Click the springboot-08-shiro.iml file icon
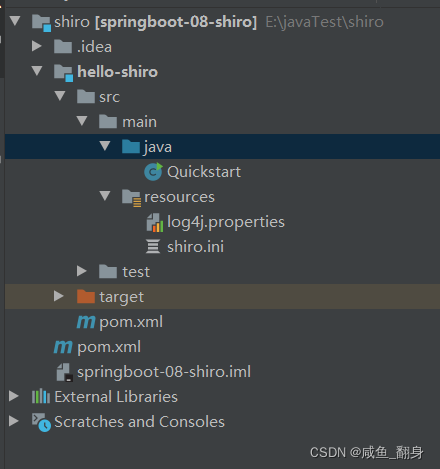The image size is (440, 469). [64, 372]
